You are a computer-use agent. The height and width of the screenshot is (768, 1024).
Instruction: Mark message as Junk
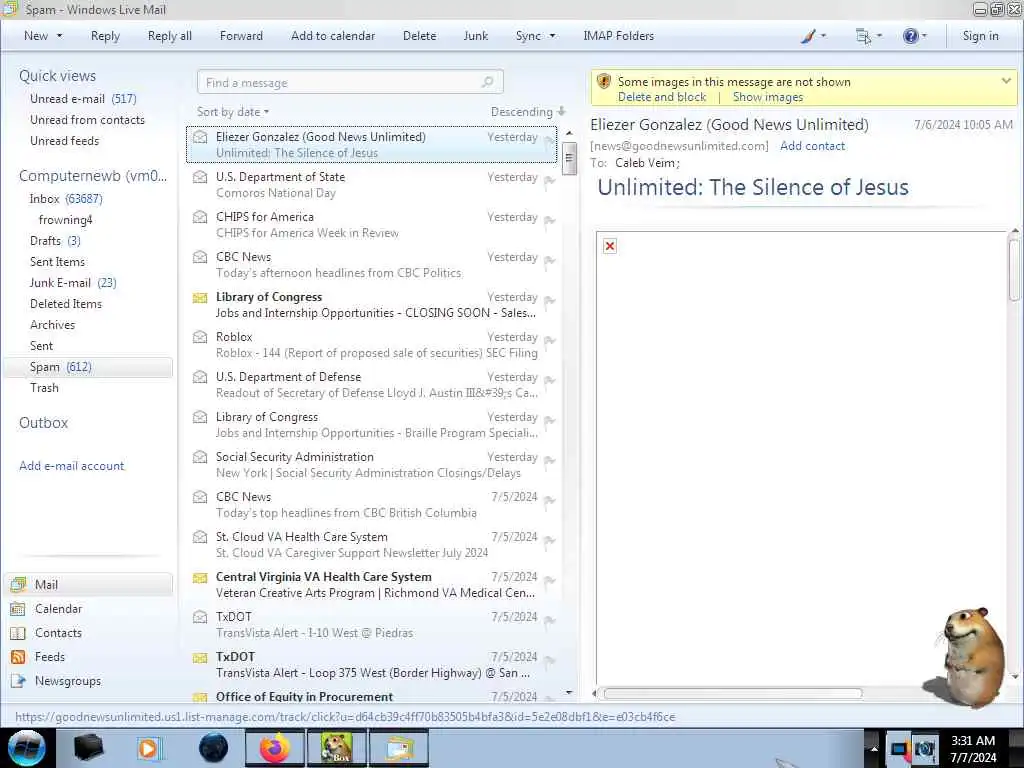click(x=475, y=36)
